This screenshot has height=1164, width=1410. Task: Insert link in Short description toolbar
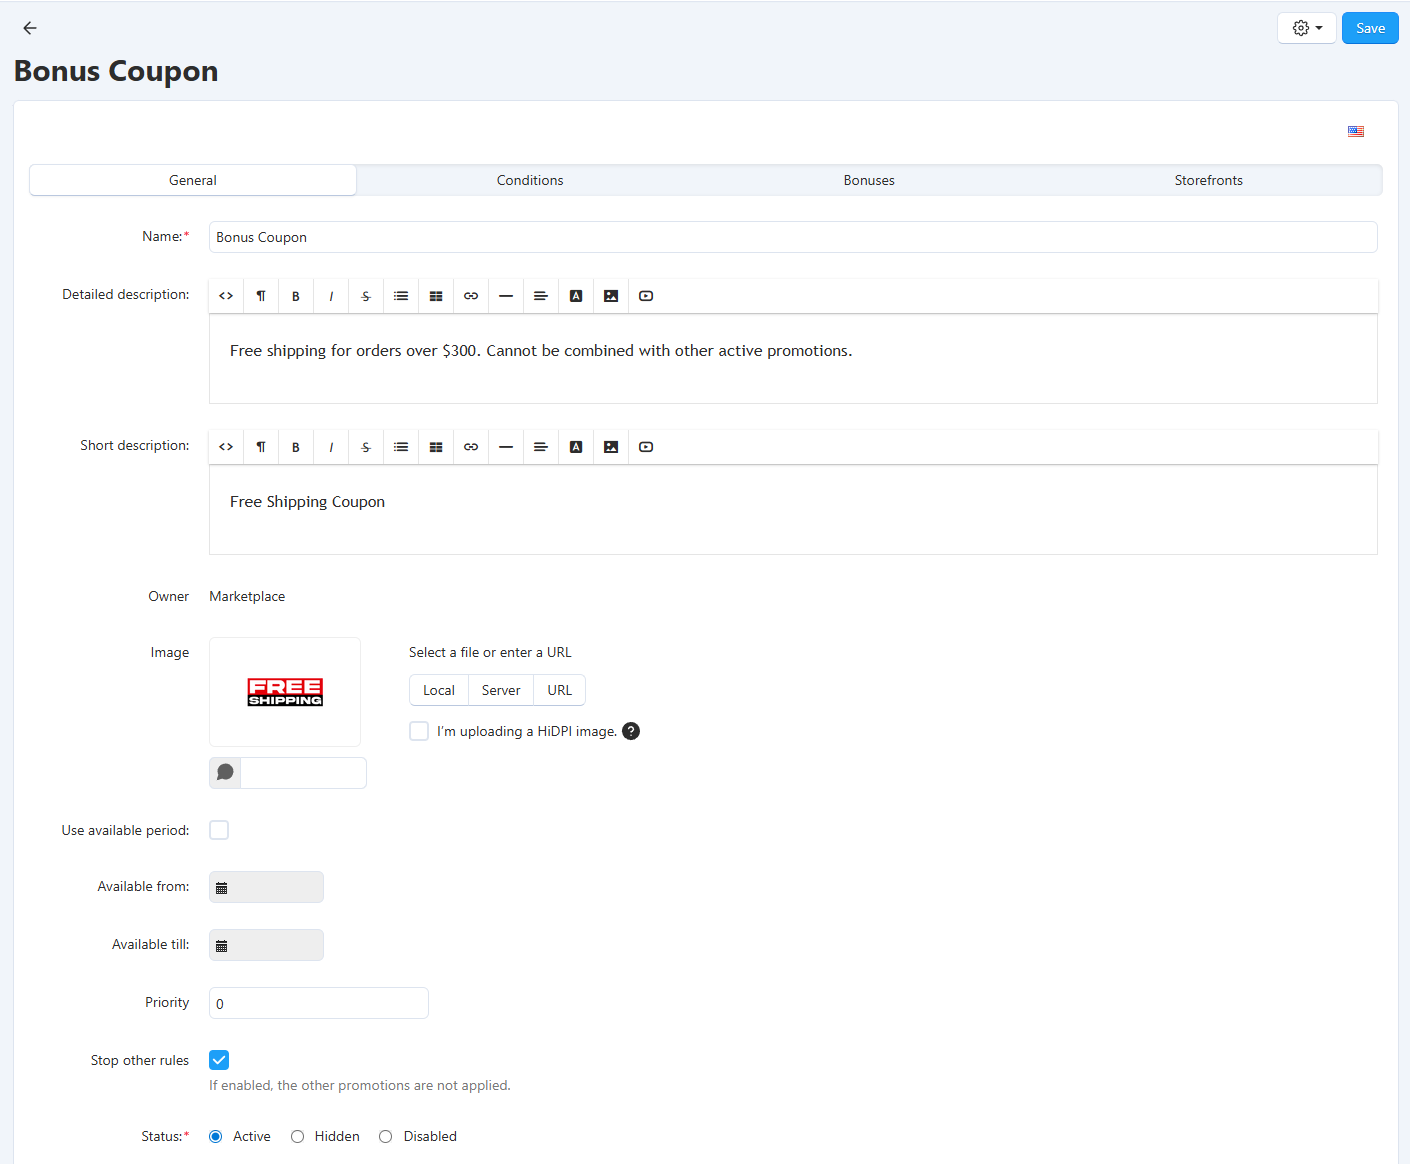(471, 447)
